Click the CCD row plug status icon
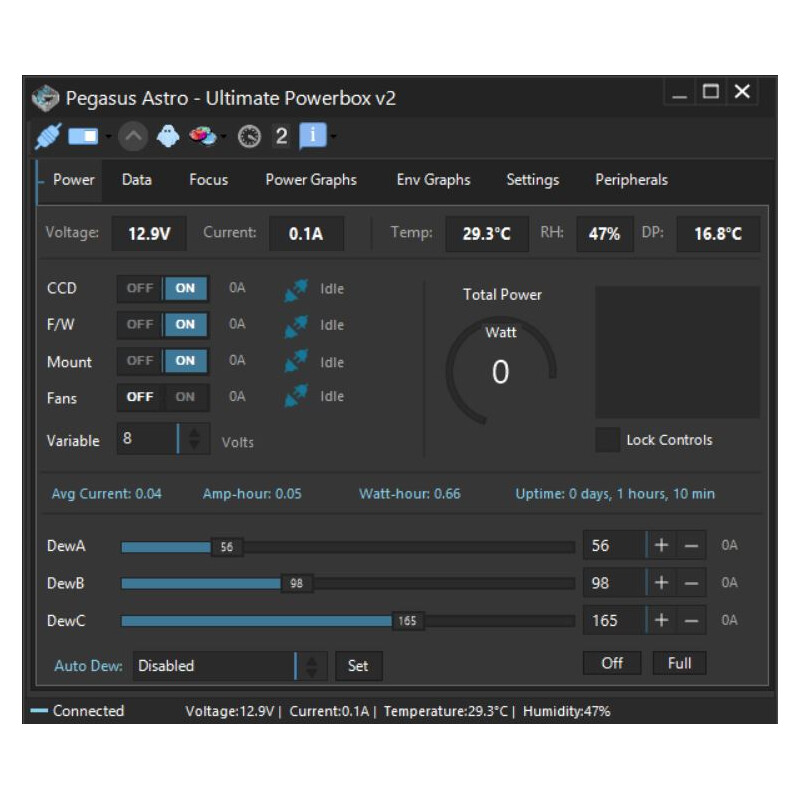This screenshot has height=800, width=800. (296, 290)
